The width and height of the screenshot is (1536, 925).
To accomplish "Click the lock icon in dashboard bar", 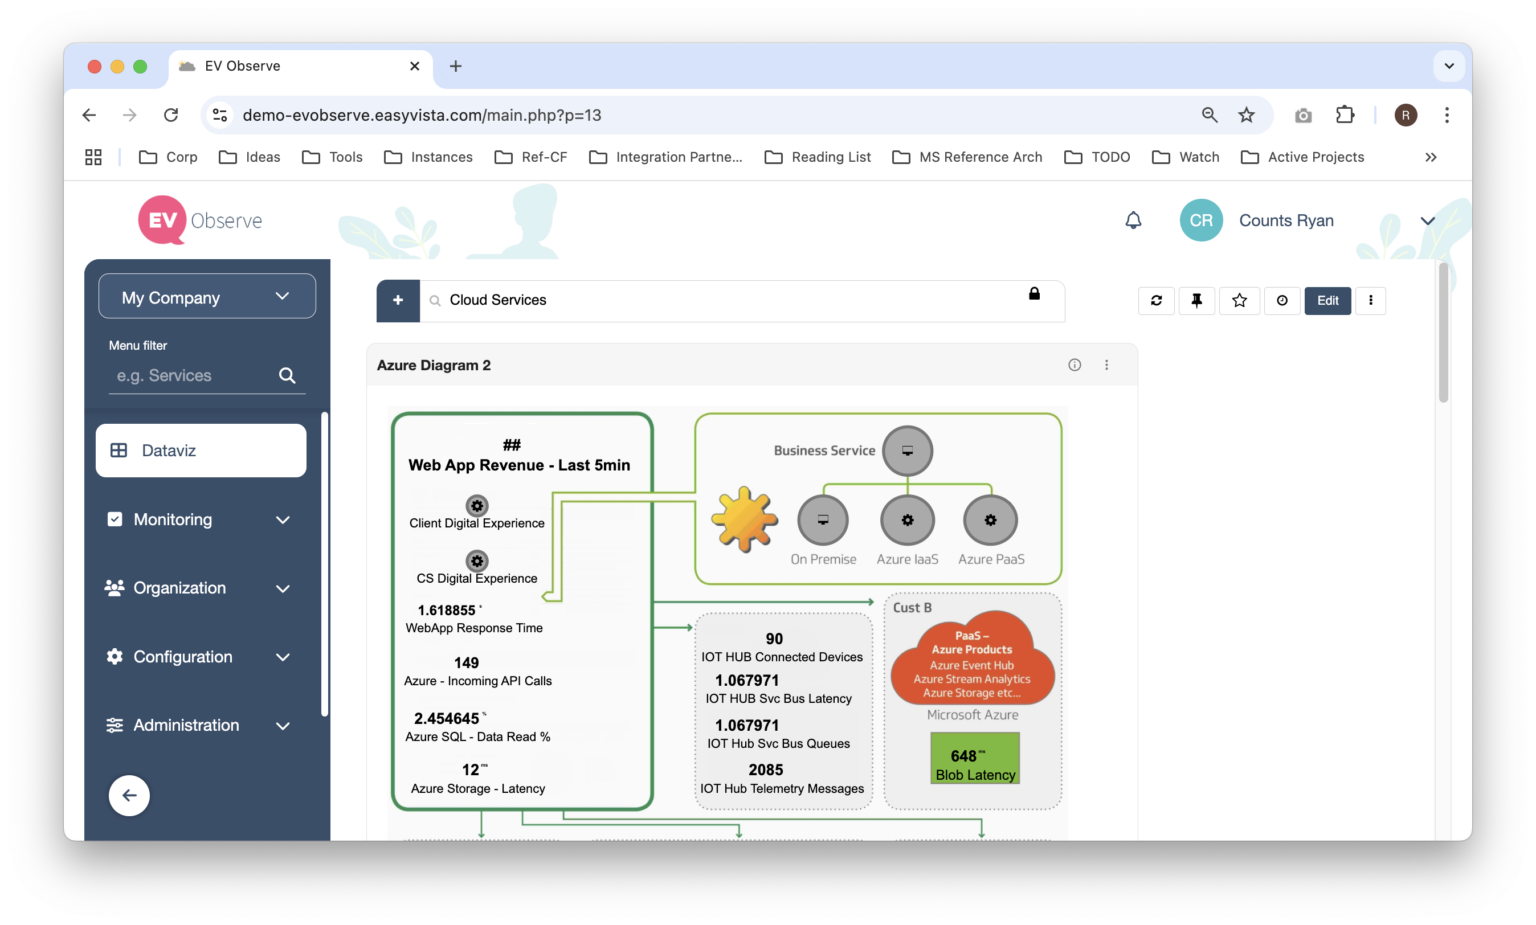I will tap(1034, 293).
